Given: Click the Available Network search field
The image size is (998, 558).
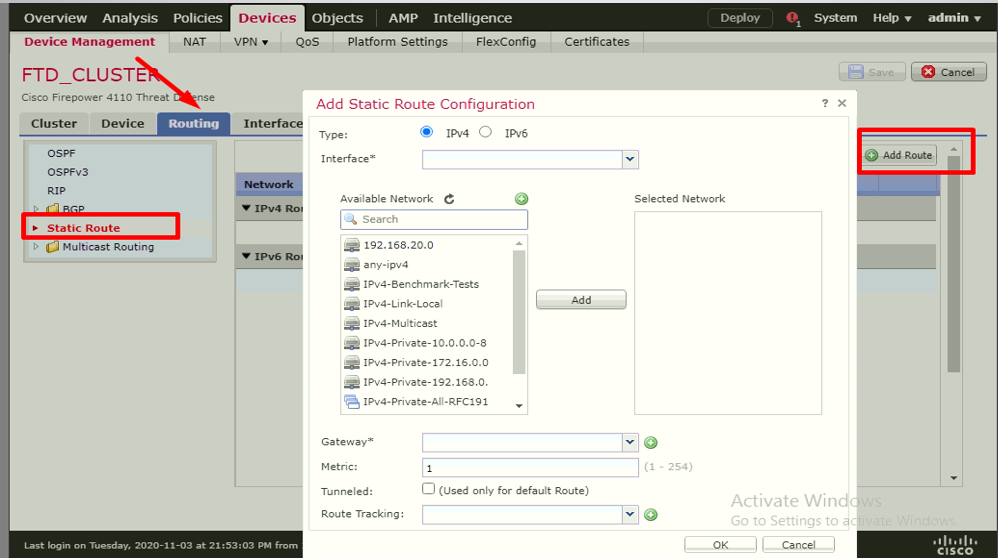Looking at the screenshot, I should click(x=434, y=220).
